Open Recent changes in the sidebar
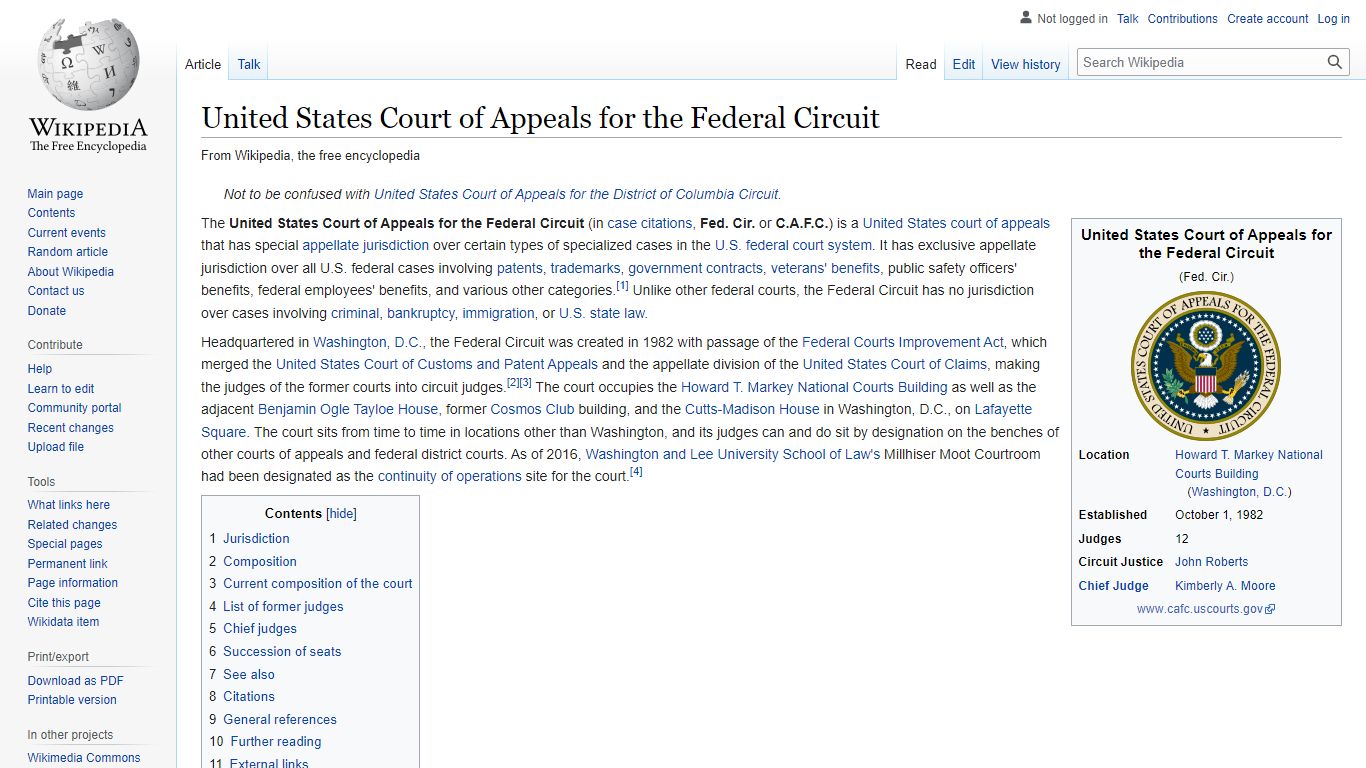The image size is (1366, 768). [x=70, y=428]
